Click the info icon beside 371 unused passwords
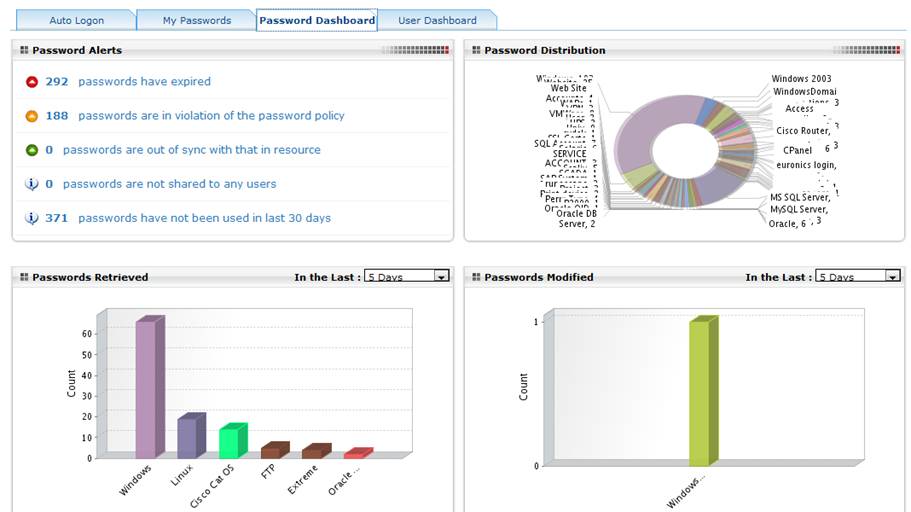 [31, 219]
